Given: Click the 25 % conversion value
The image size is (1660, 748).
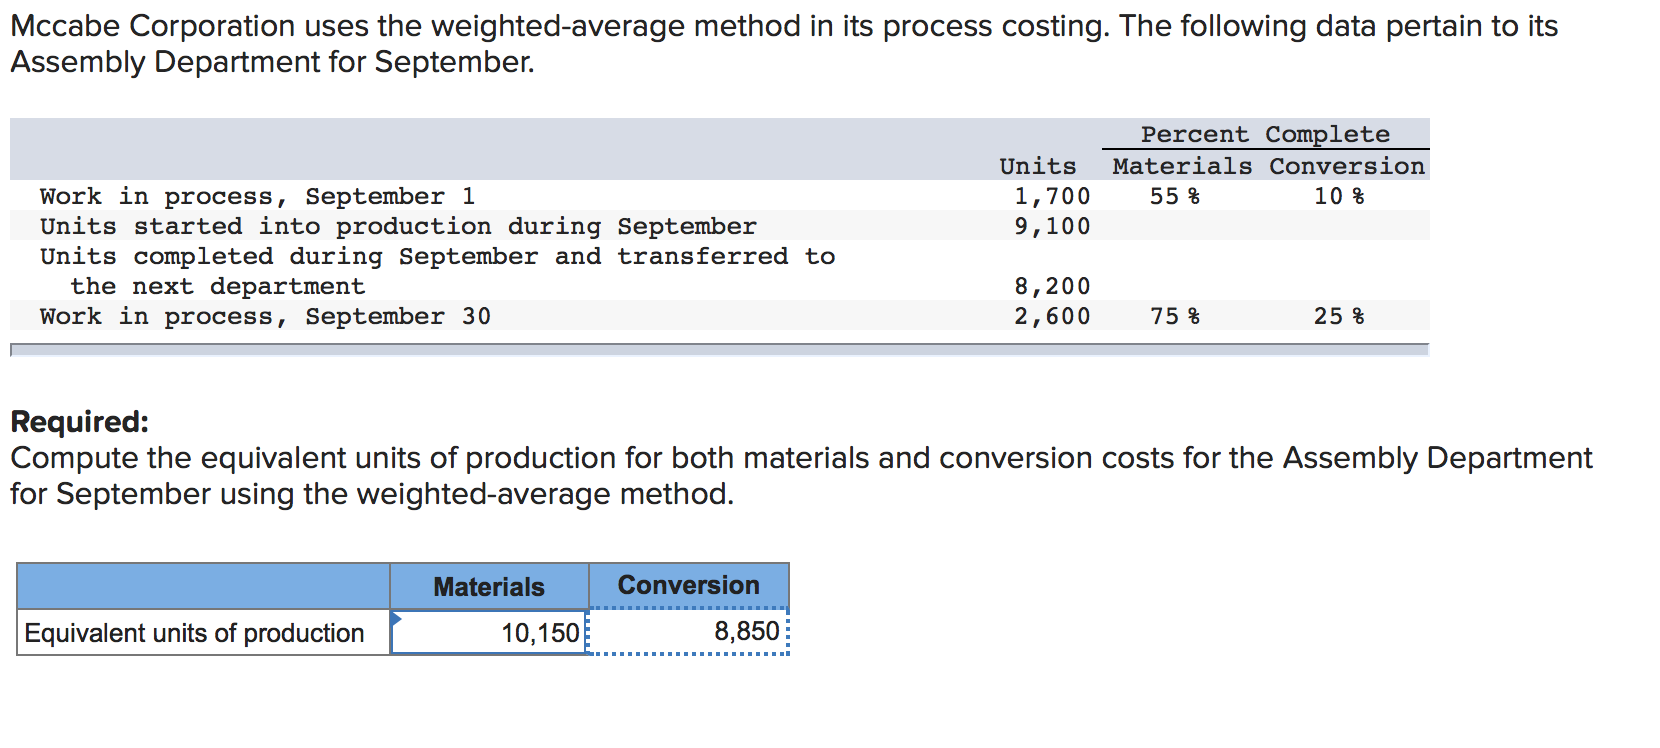Looking at the screenshot, I should [1339, 316].
